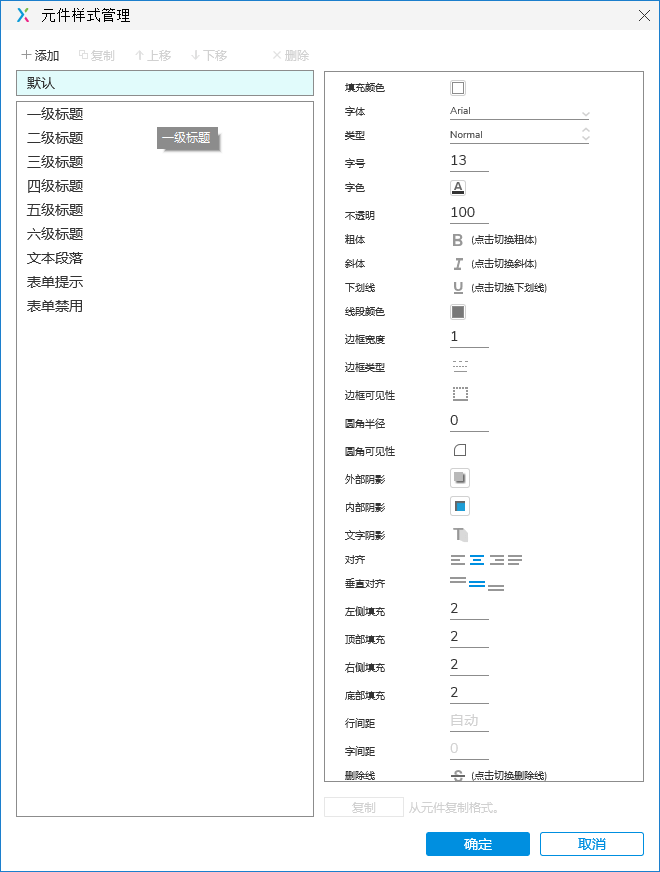Viewport: 660px width, 872px height.
Task: Click the 左侧填充 left padding field
Action: [469, 609]
